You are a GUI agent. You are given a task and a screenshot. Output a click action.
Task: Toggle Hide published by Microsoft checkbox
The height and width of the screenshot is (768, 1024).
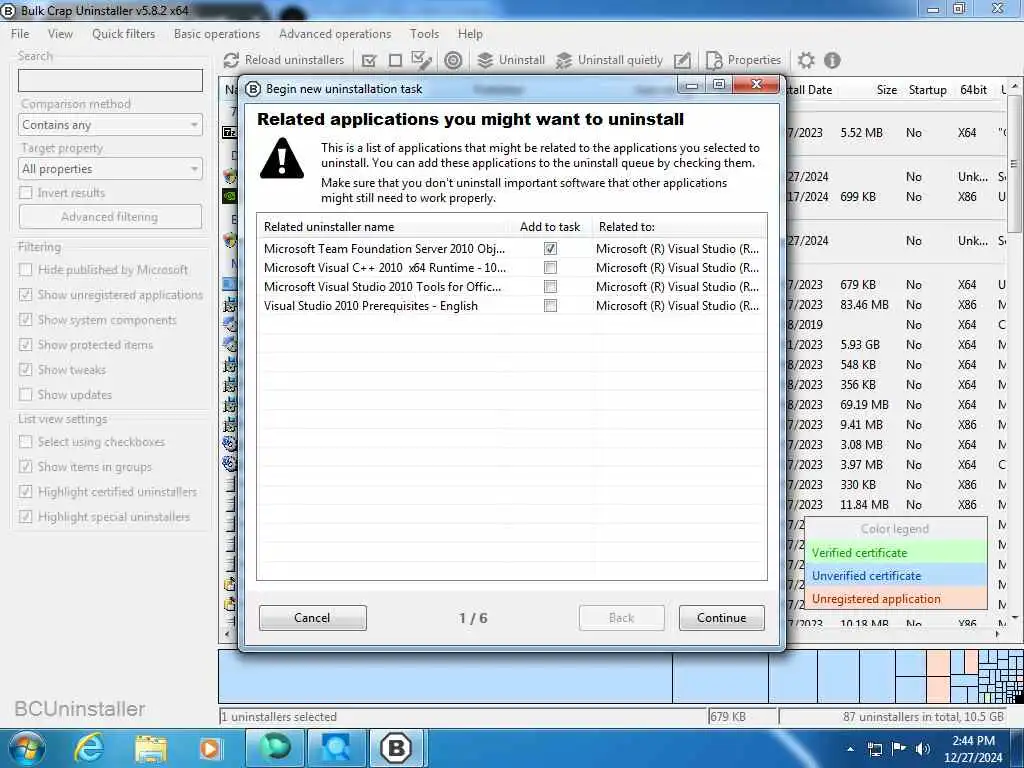pos(26,270)
